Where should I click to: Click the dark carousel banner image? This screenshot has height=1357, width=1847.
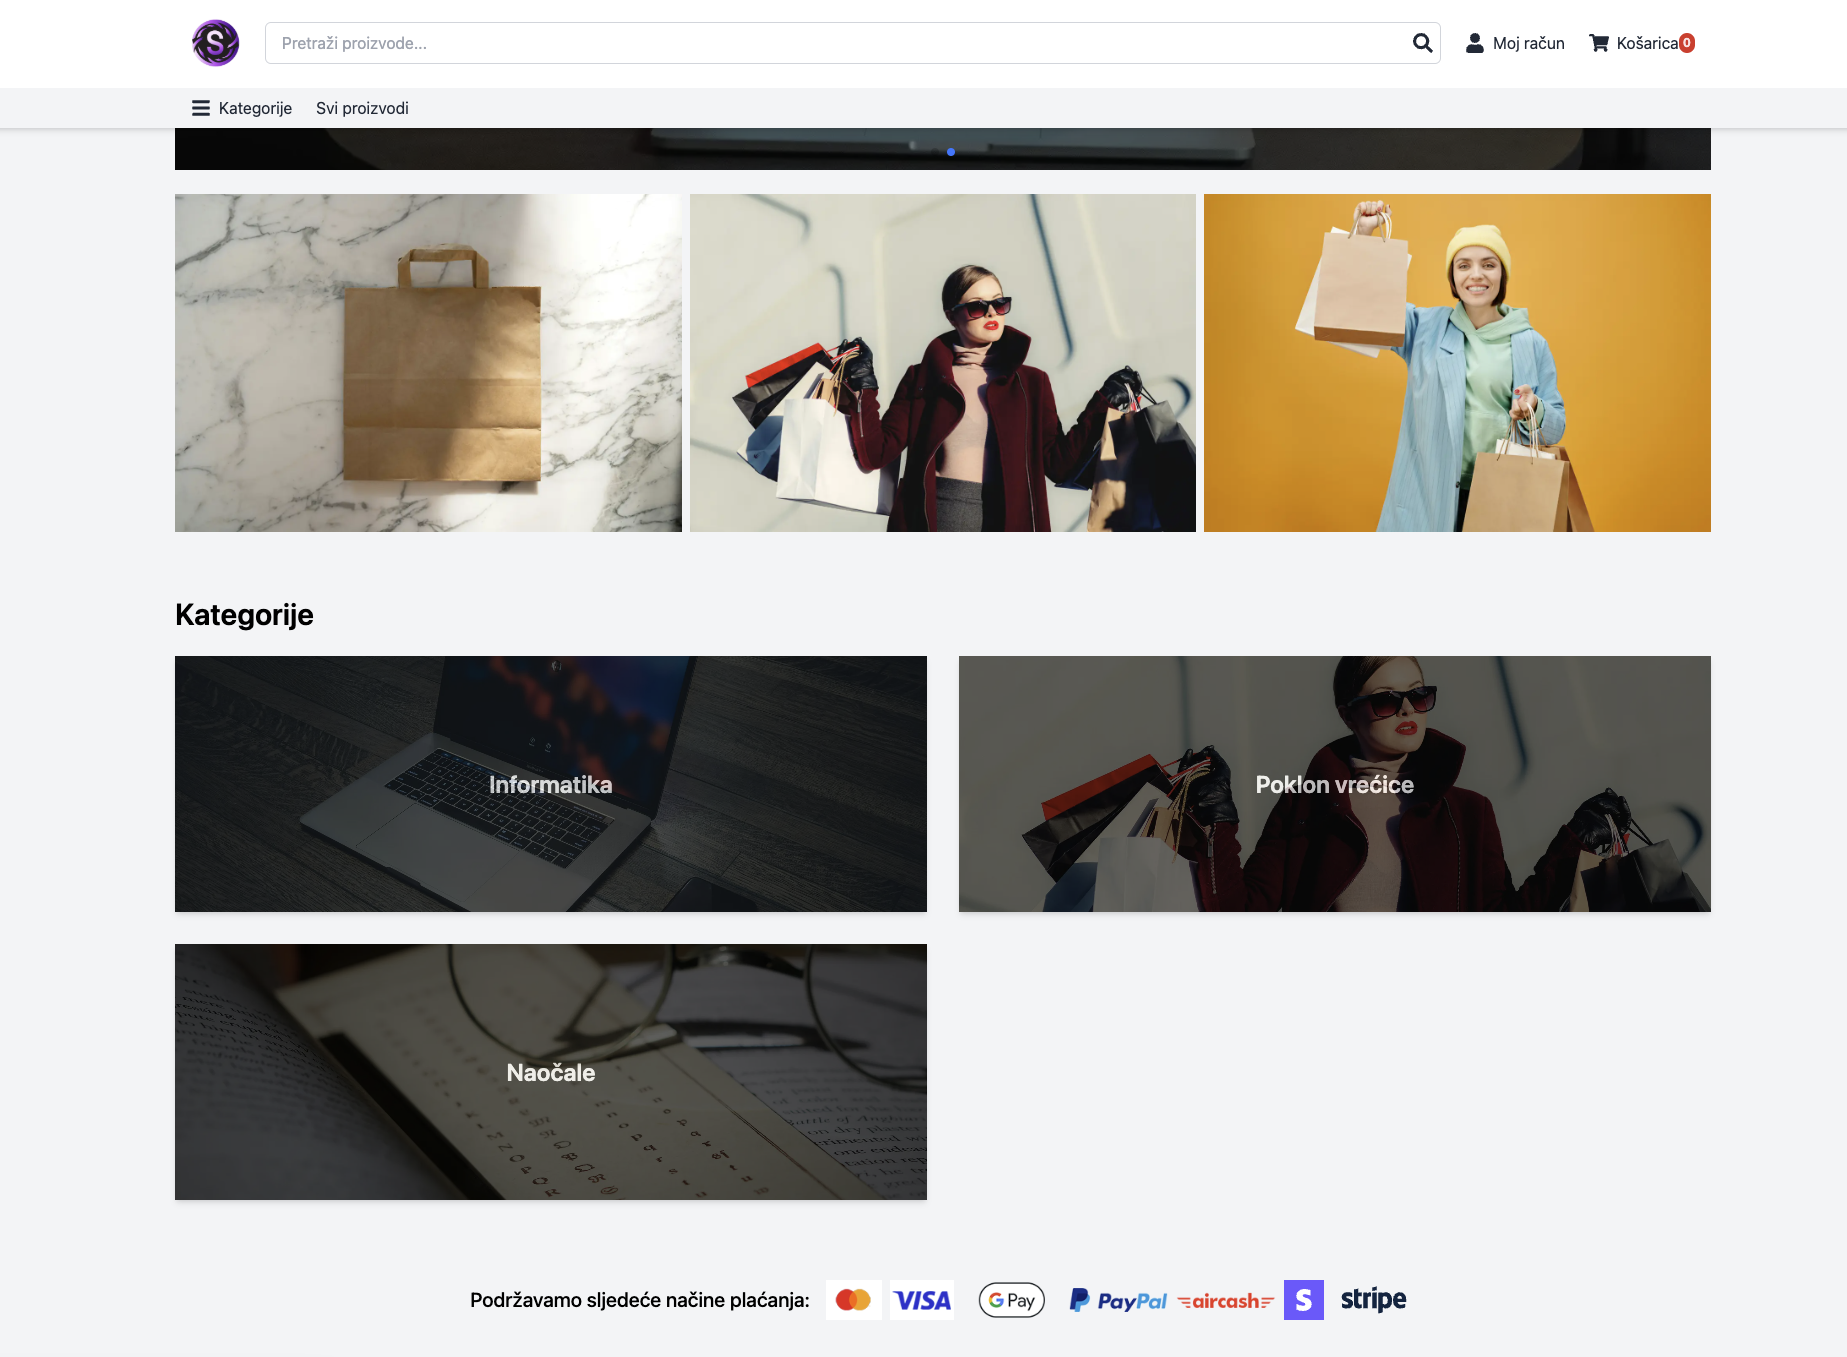point(943,149)
